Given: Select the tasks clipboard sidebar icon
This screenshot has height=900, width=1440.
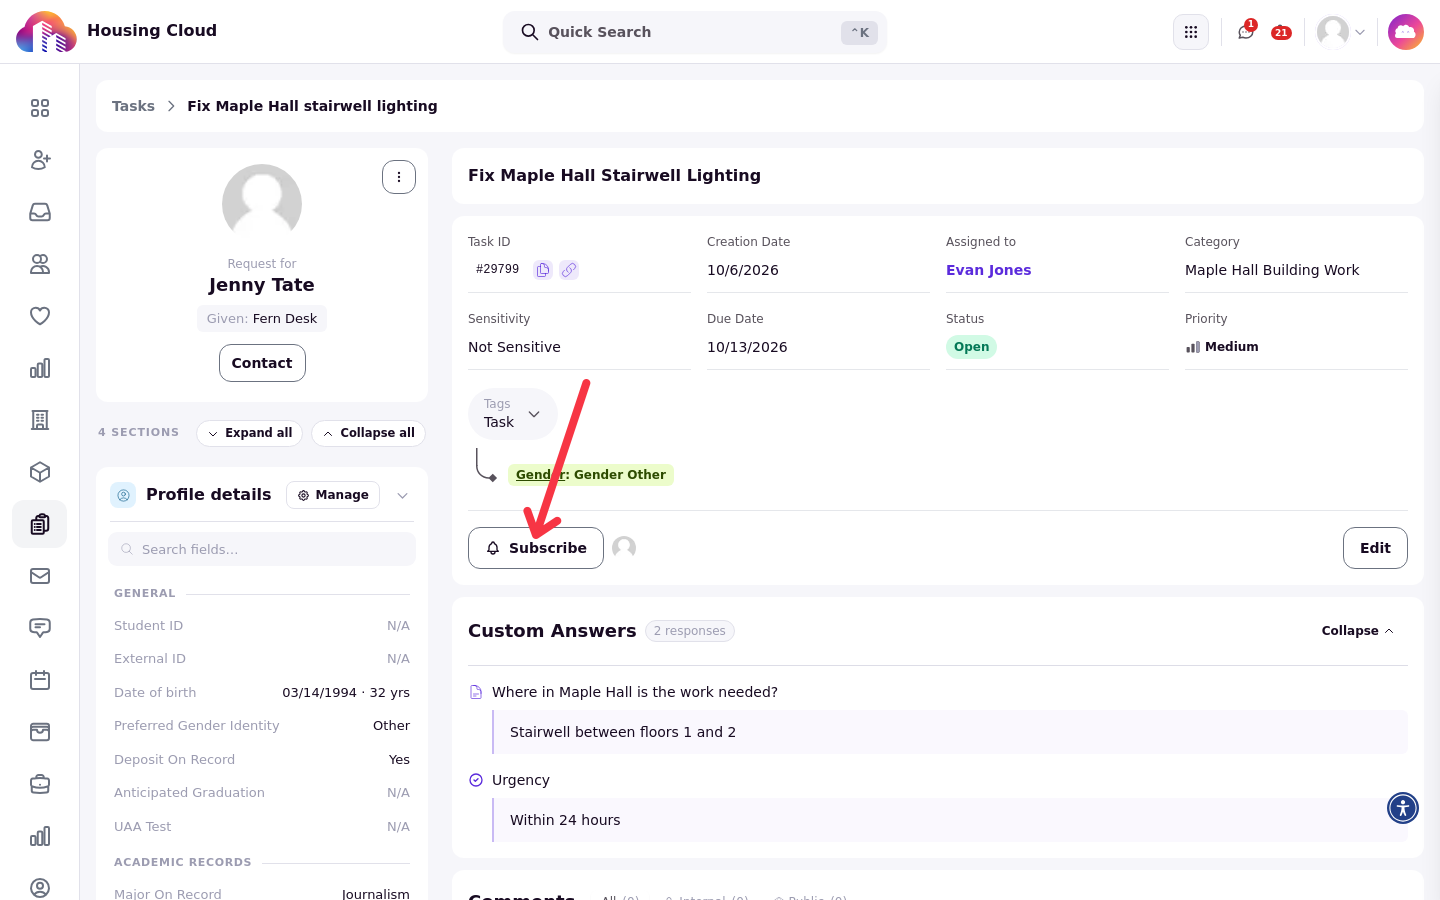Looking at the screenshot, I should [40, 524].
